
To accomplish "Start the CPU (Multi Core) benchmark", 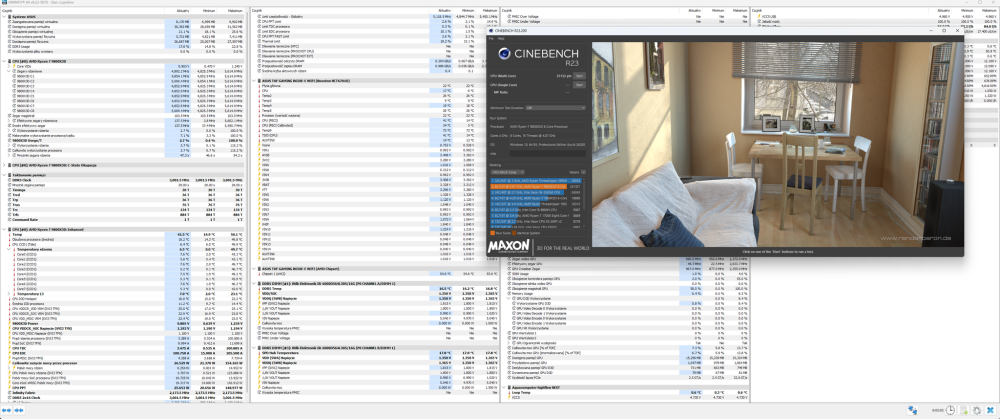I will click(x=579, y=74).
